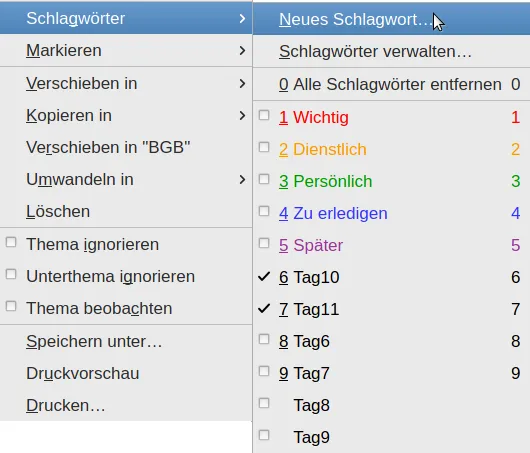
Task: Expand the Kopieren in submenu arrow
Action: pos(242,116)
